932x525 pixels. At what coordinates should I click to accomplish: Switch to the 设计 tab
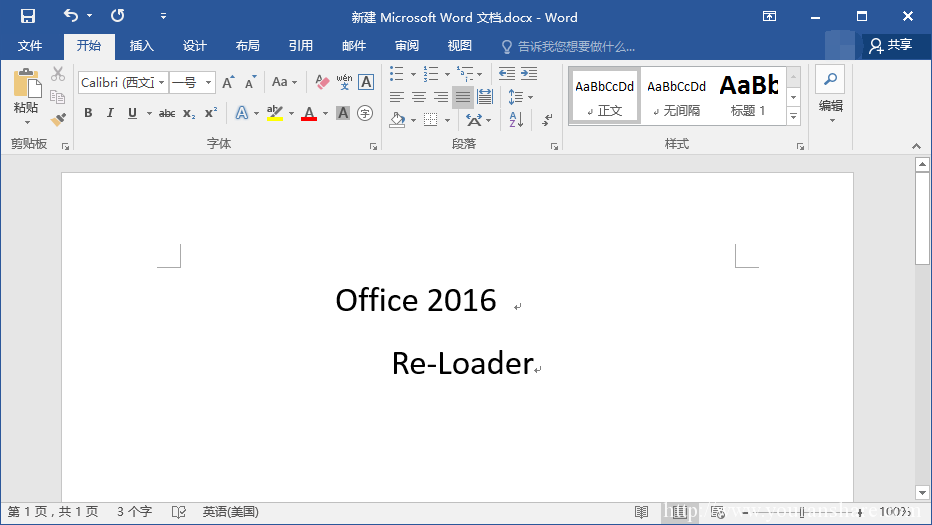click(x=194, y=46)
